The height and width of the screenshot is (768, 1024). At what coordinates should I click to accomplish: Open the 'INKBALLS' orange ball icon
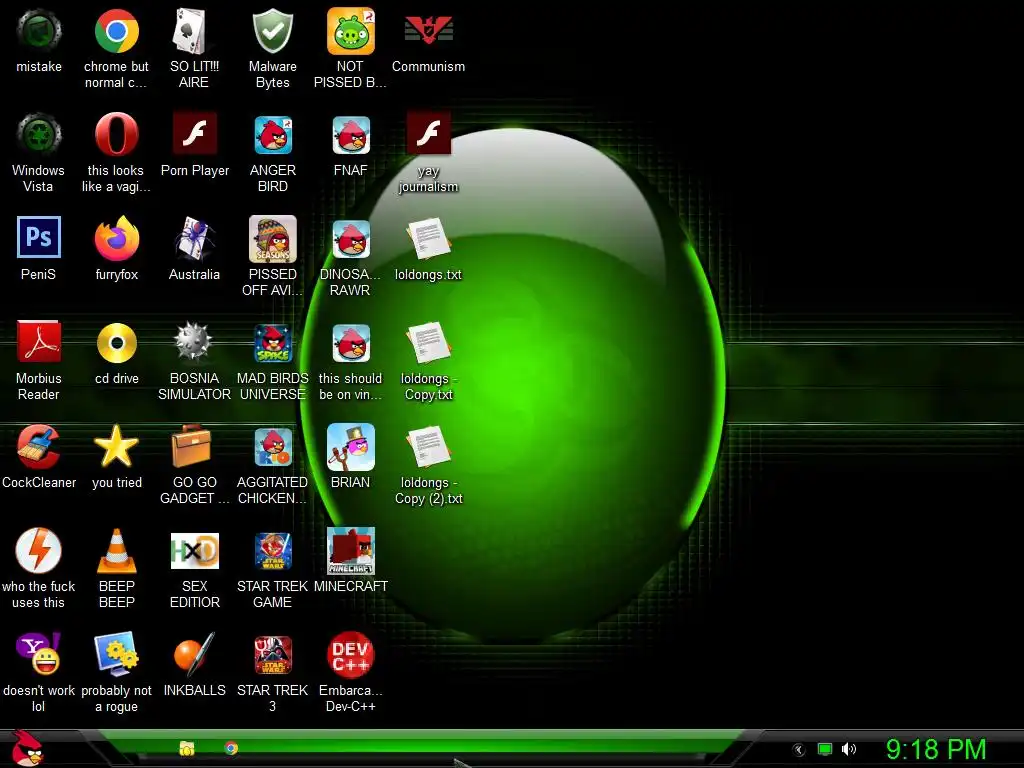tap(194, 654)
